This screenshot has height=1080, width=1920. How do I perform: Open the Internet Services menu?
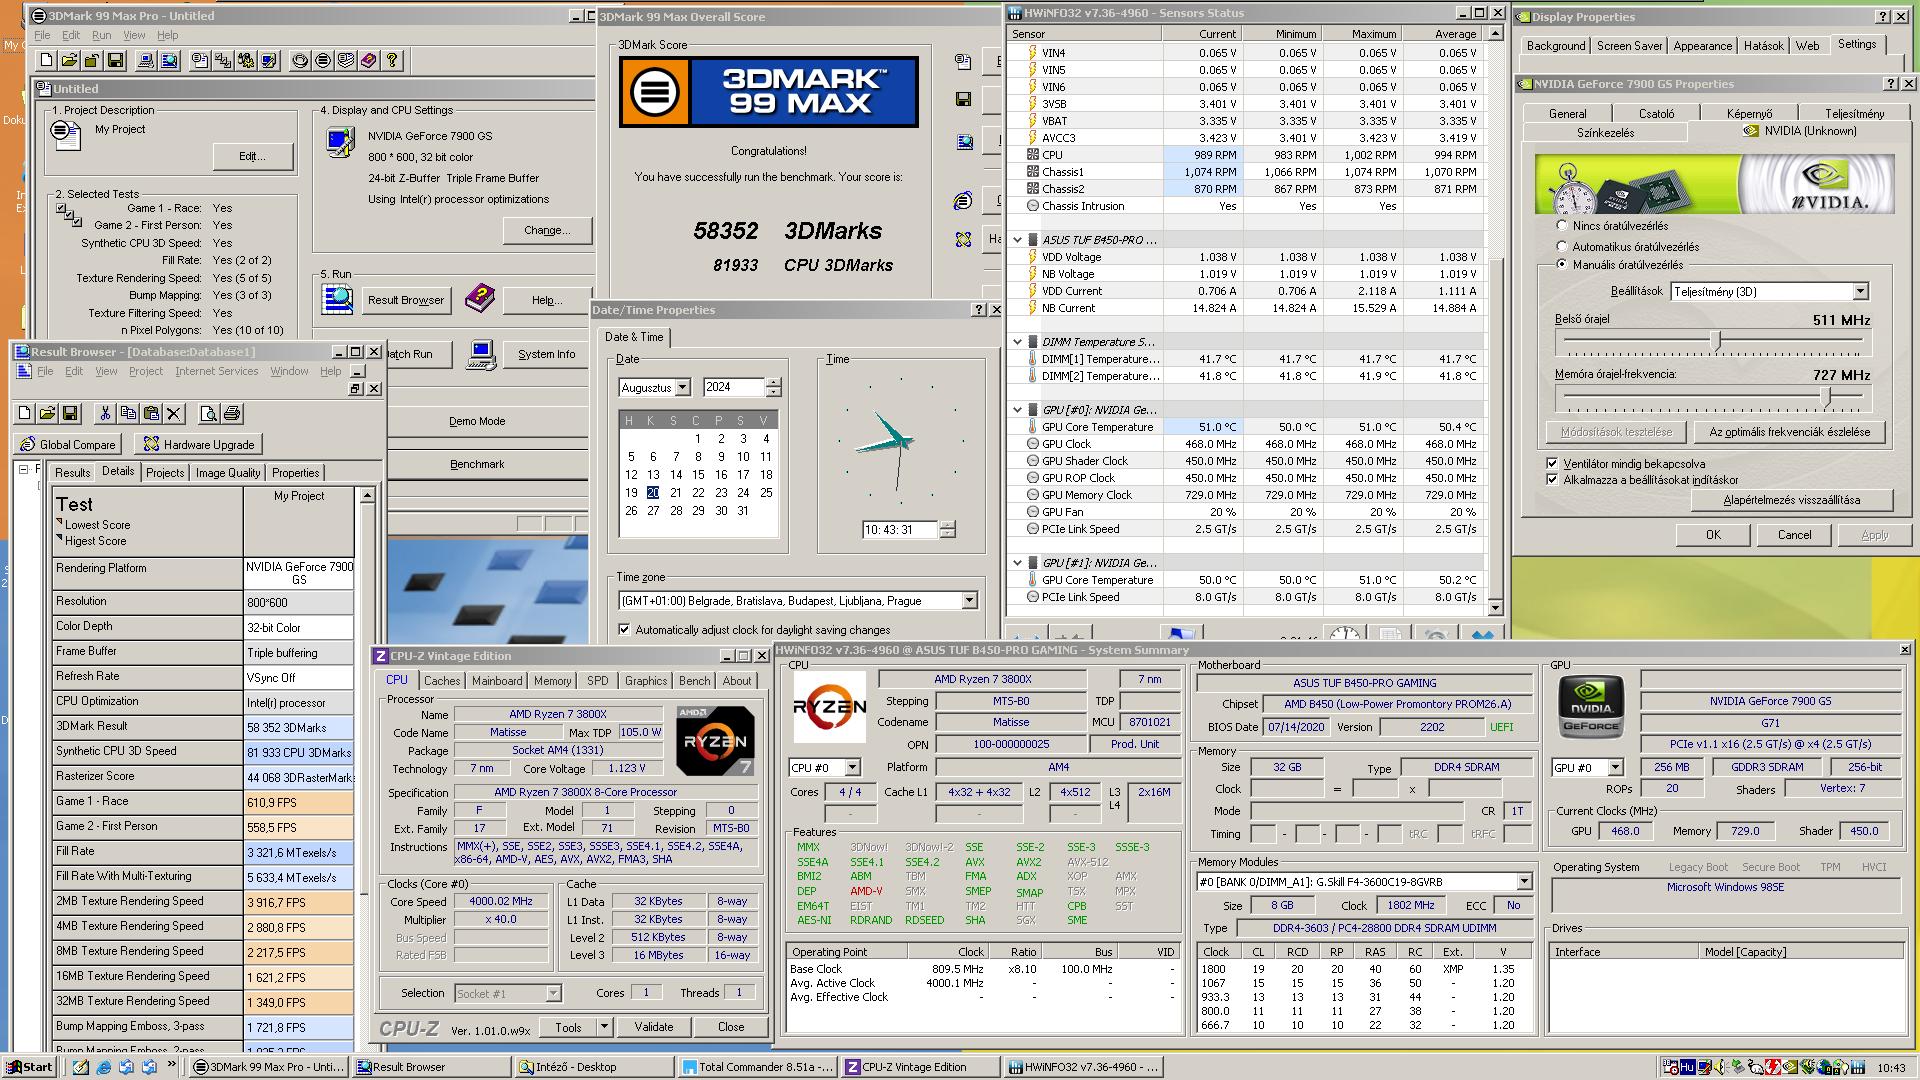[x=216, y=371]
